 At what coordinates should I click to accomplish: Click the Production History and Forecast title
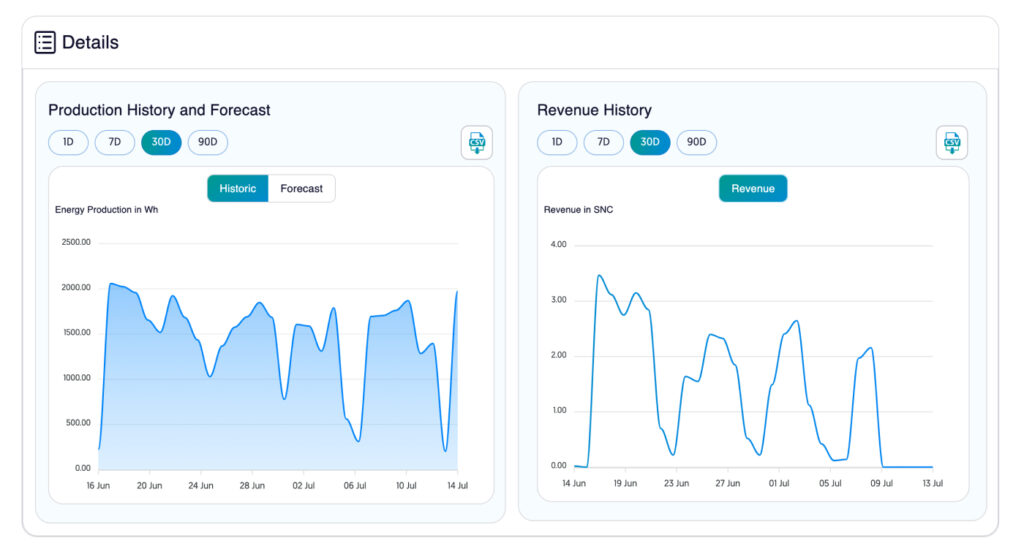click(159, 110)
